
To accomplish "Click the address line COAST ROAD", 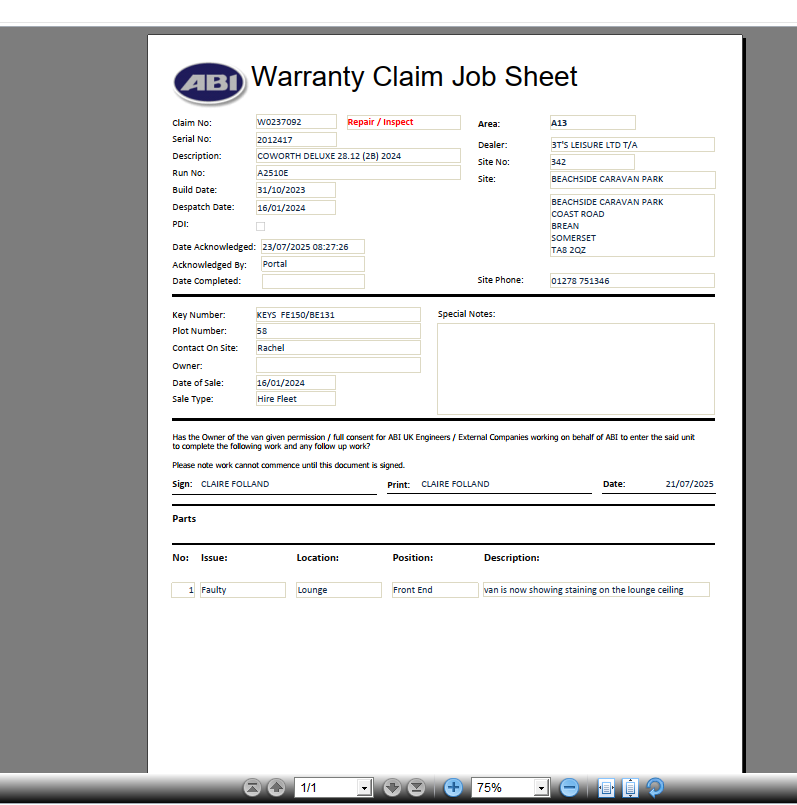I will pos(578,214).
